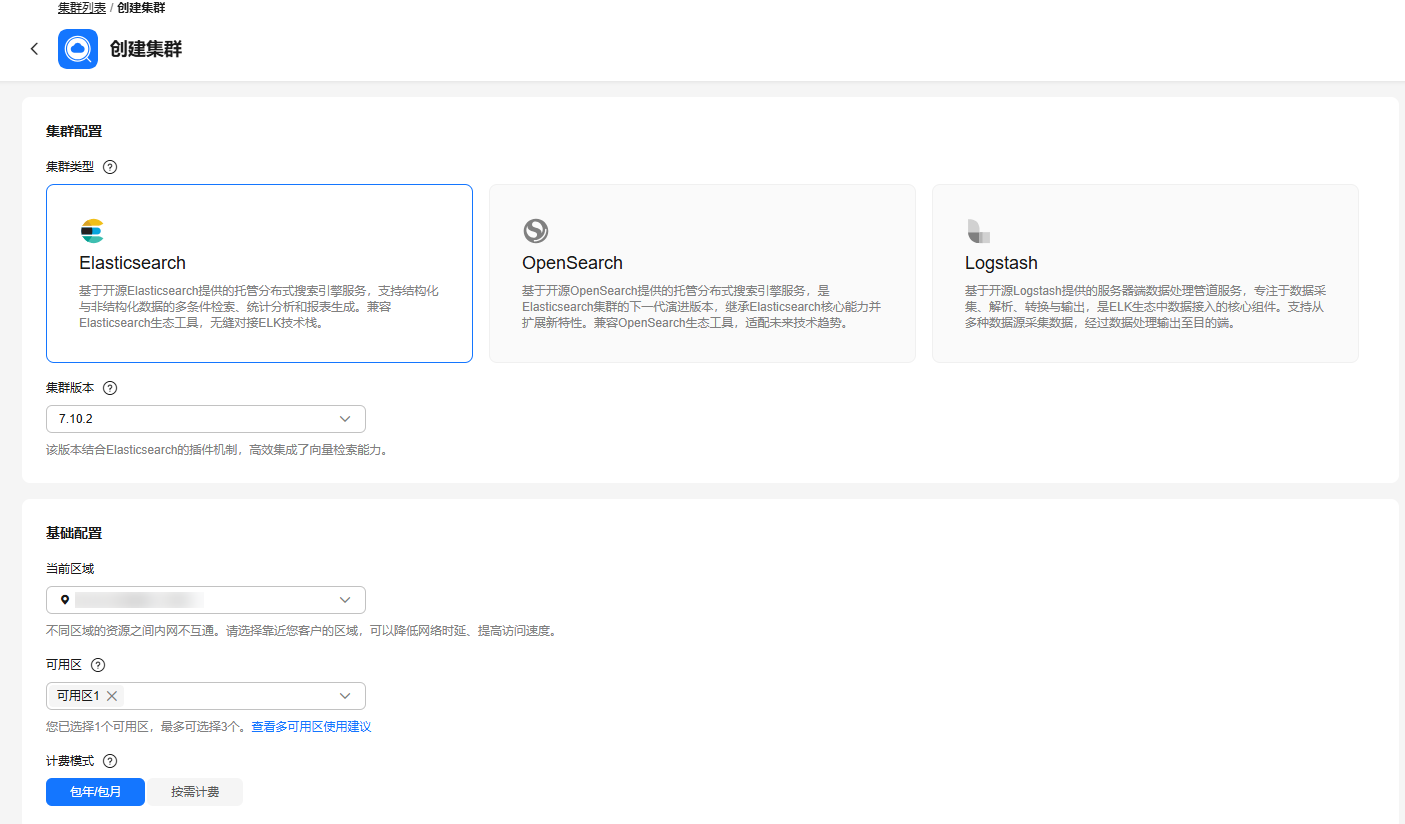Click the 当前区域 field label
This screenshot has height=824, width=1405.
click(70, 569)
